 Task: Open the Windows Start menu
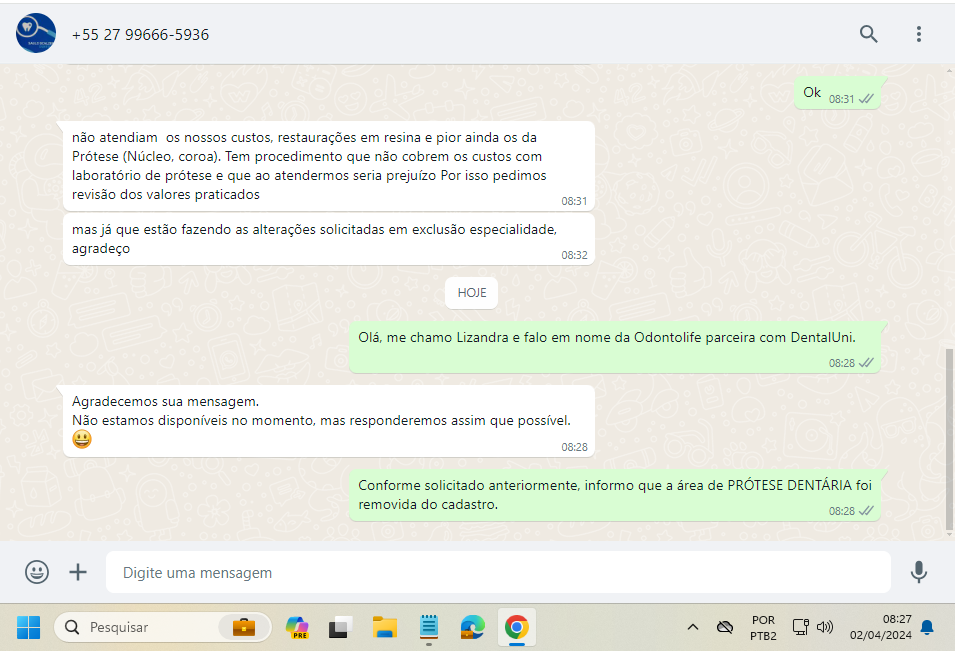click(x=28, y=627)
